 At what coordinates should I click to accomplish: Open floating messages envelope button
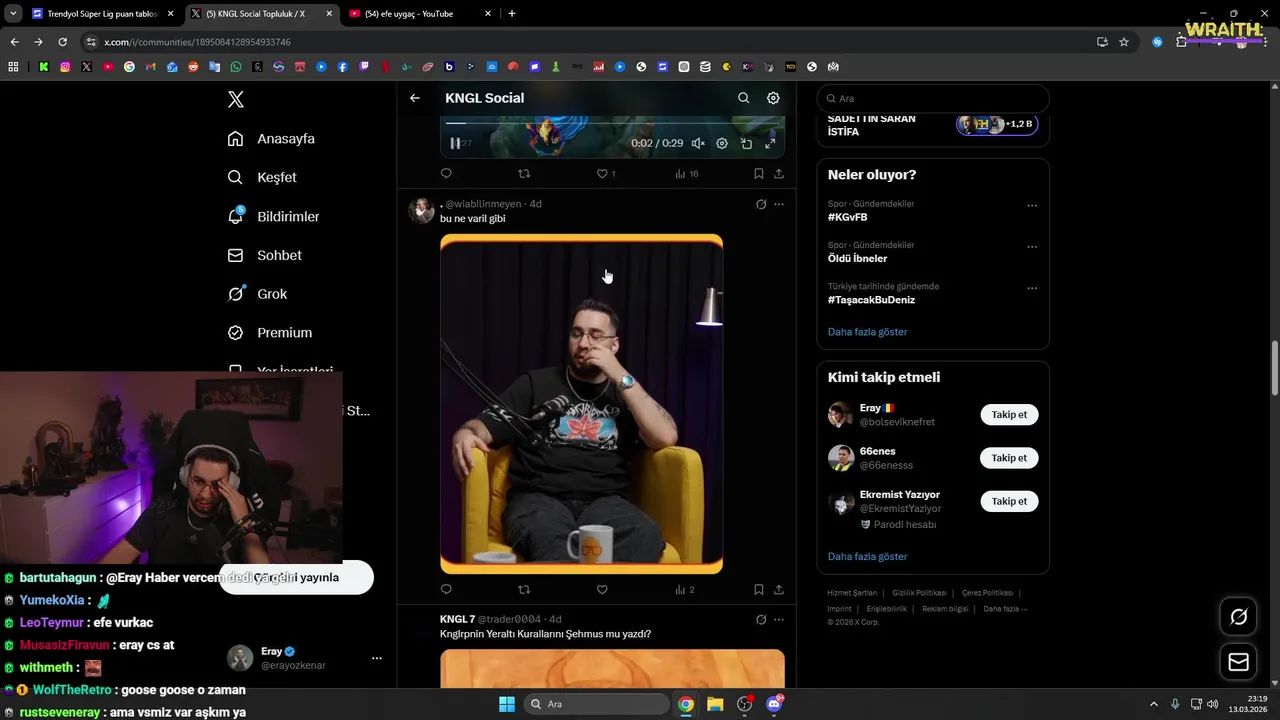pyautogui.click(x=1238, y=662)
